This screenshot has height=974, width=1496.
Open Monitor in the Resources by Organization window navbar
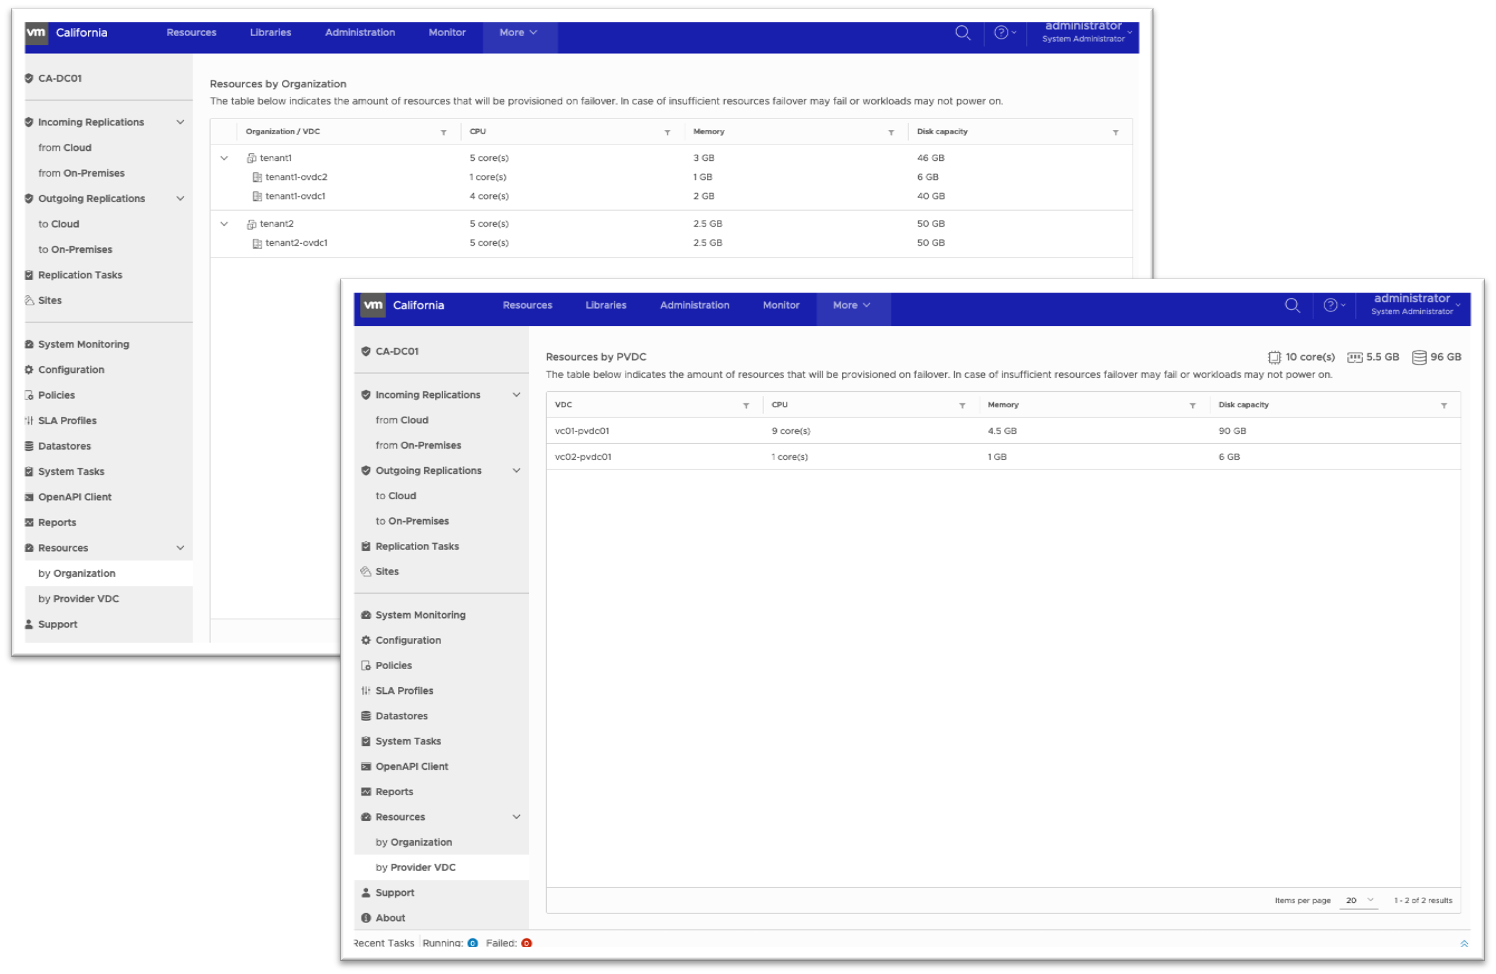click(447, 32)
